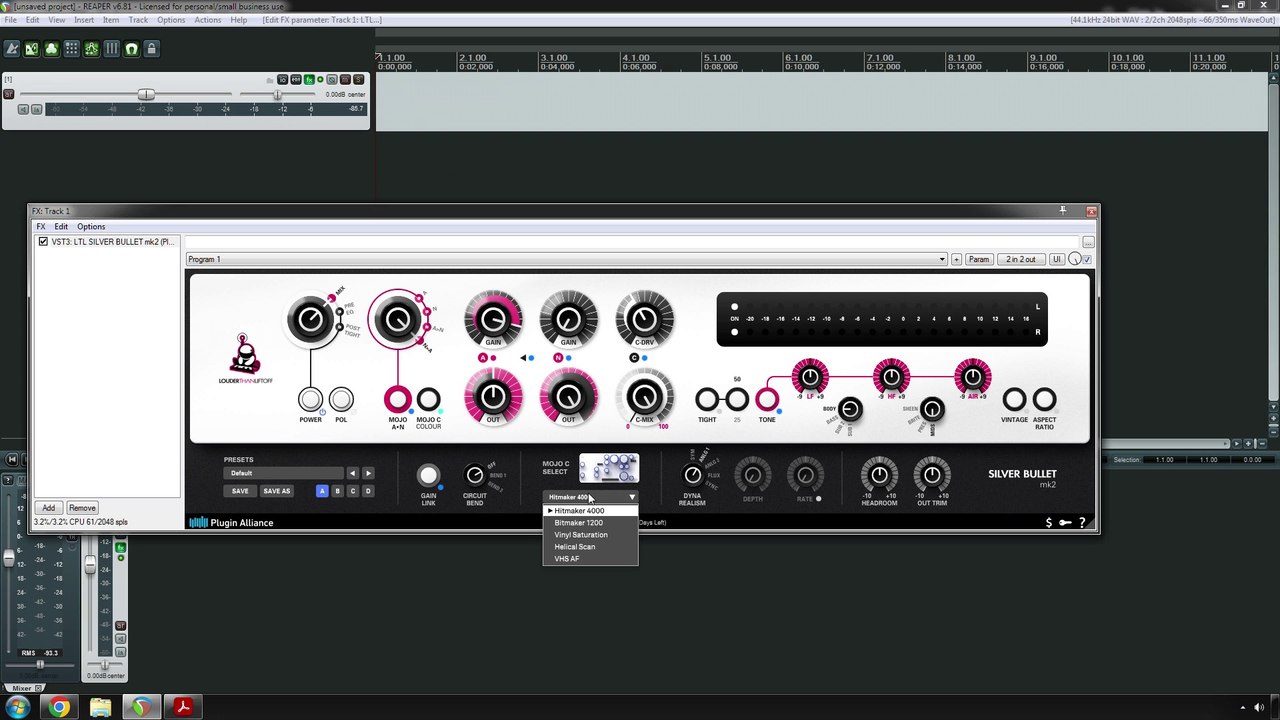The height and width of the screenshot is (720, 1280).
Task: Click the A gain knob
Action: 493,319
